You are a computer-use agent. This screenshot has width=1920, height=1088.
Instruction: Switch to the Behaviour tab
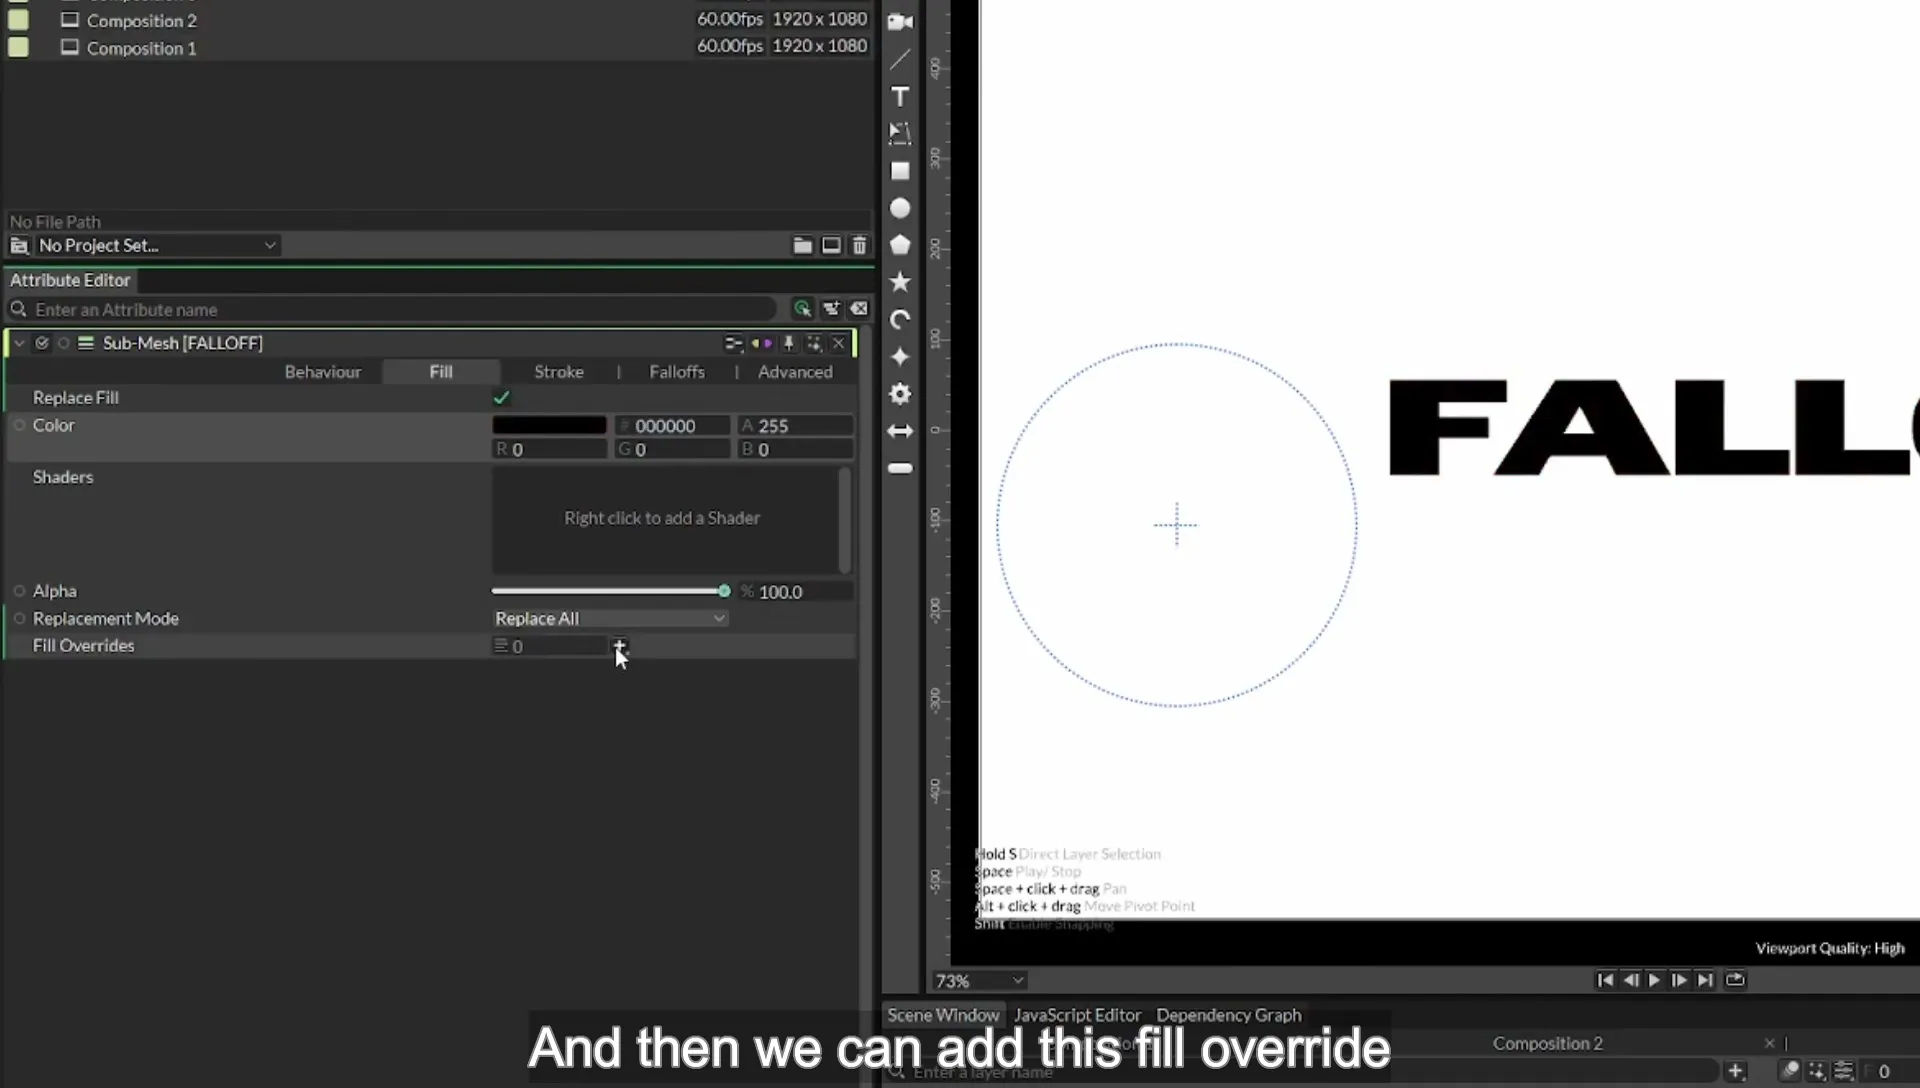[x=322, y=372]
